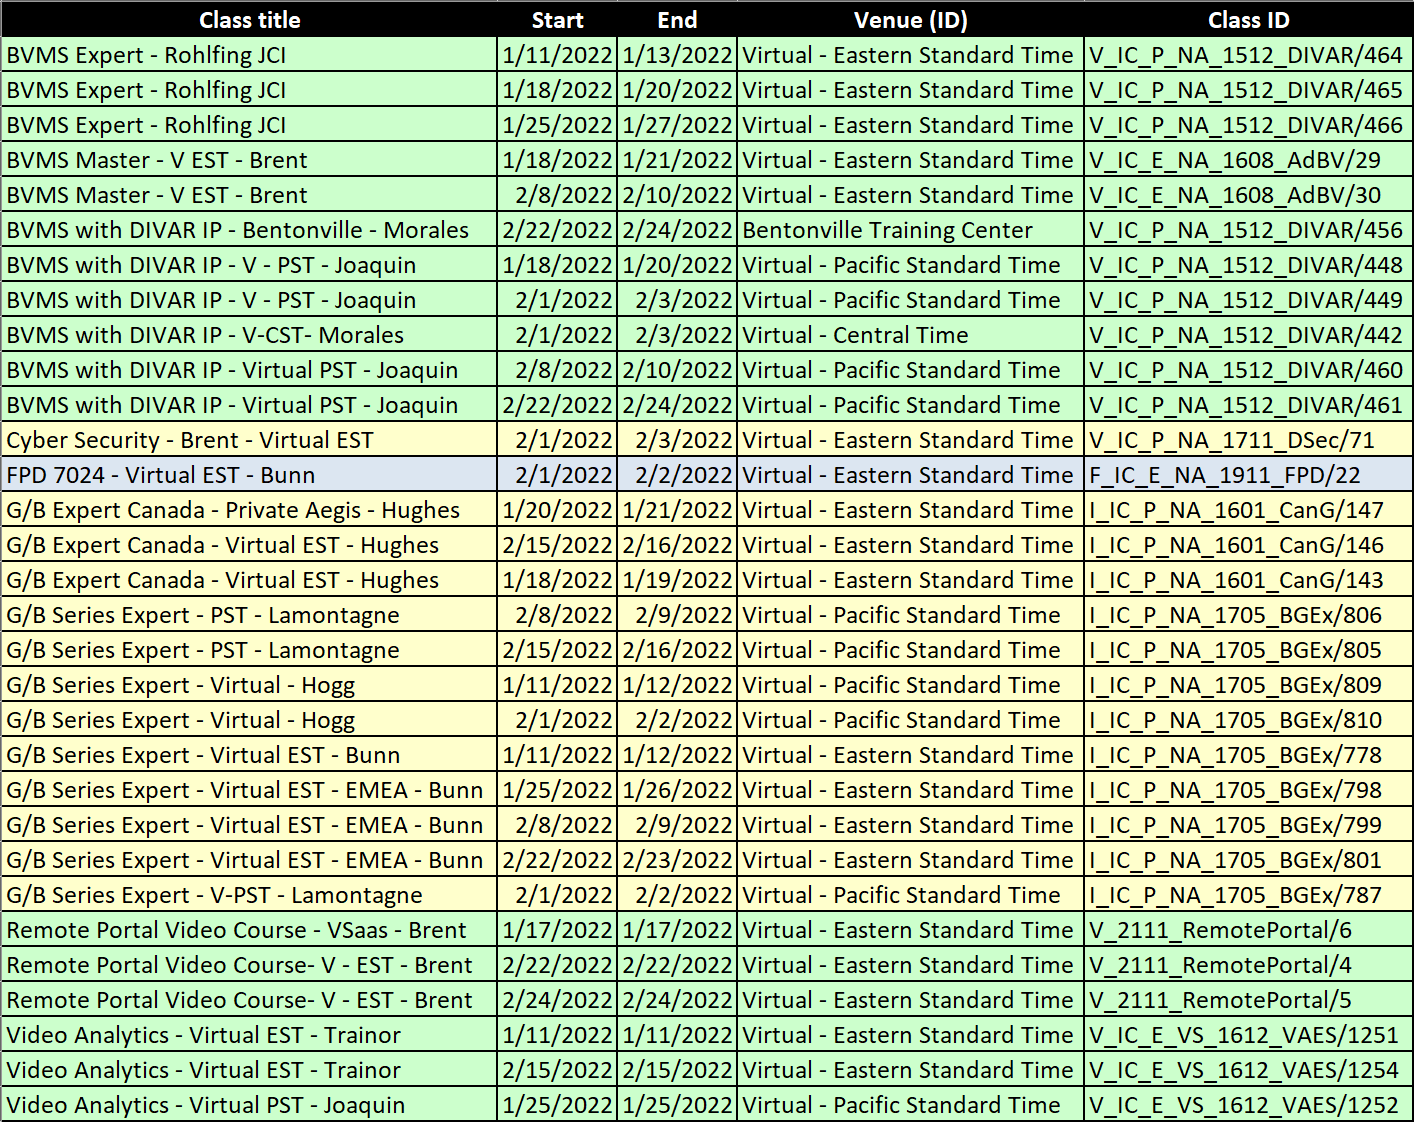Click the 1/20/2022 start date in CanG/147 row
The height and width of the screenshot is (1122, 1414).
[557, 510]
